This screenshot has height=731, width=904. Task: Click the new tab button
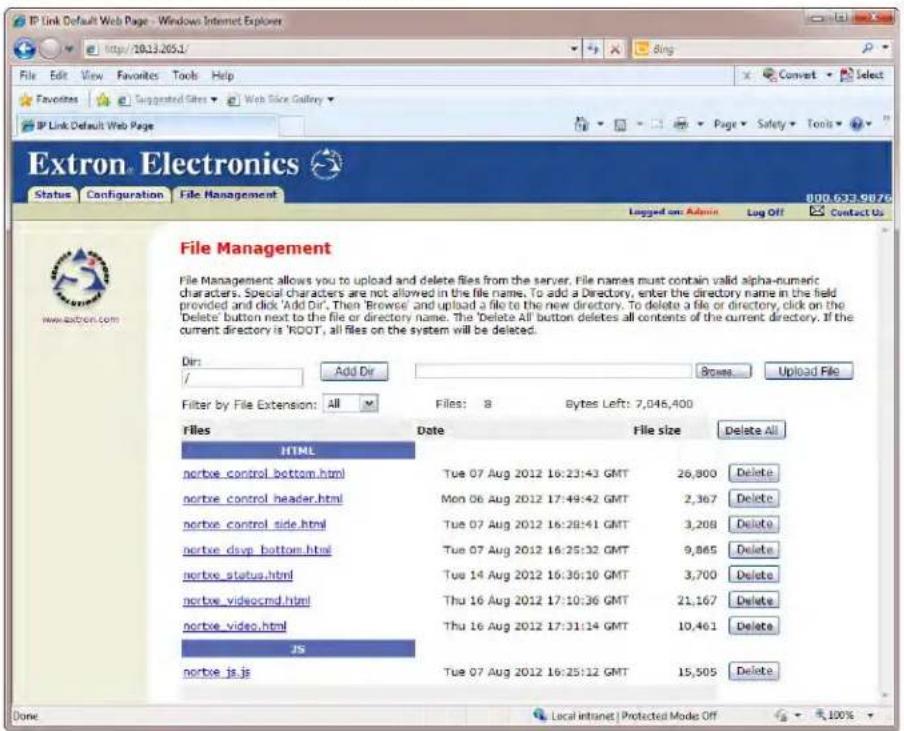291,126
